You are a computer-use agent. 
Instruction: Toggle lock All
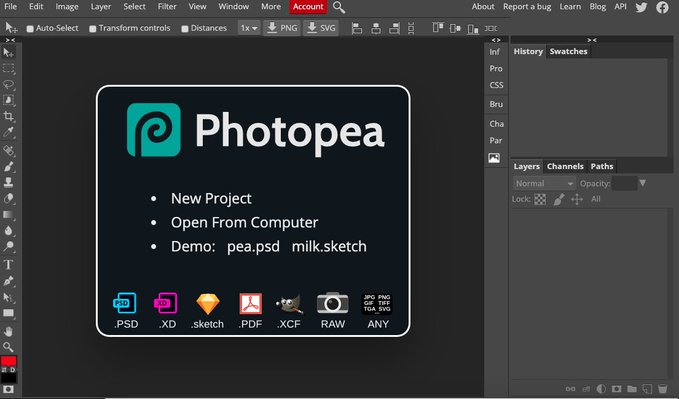[596, 199]
